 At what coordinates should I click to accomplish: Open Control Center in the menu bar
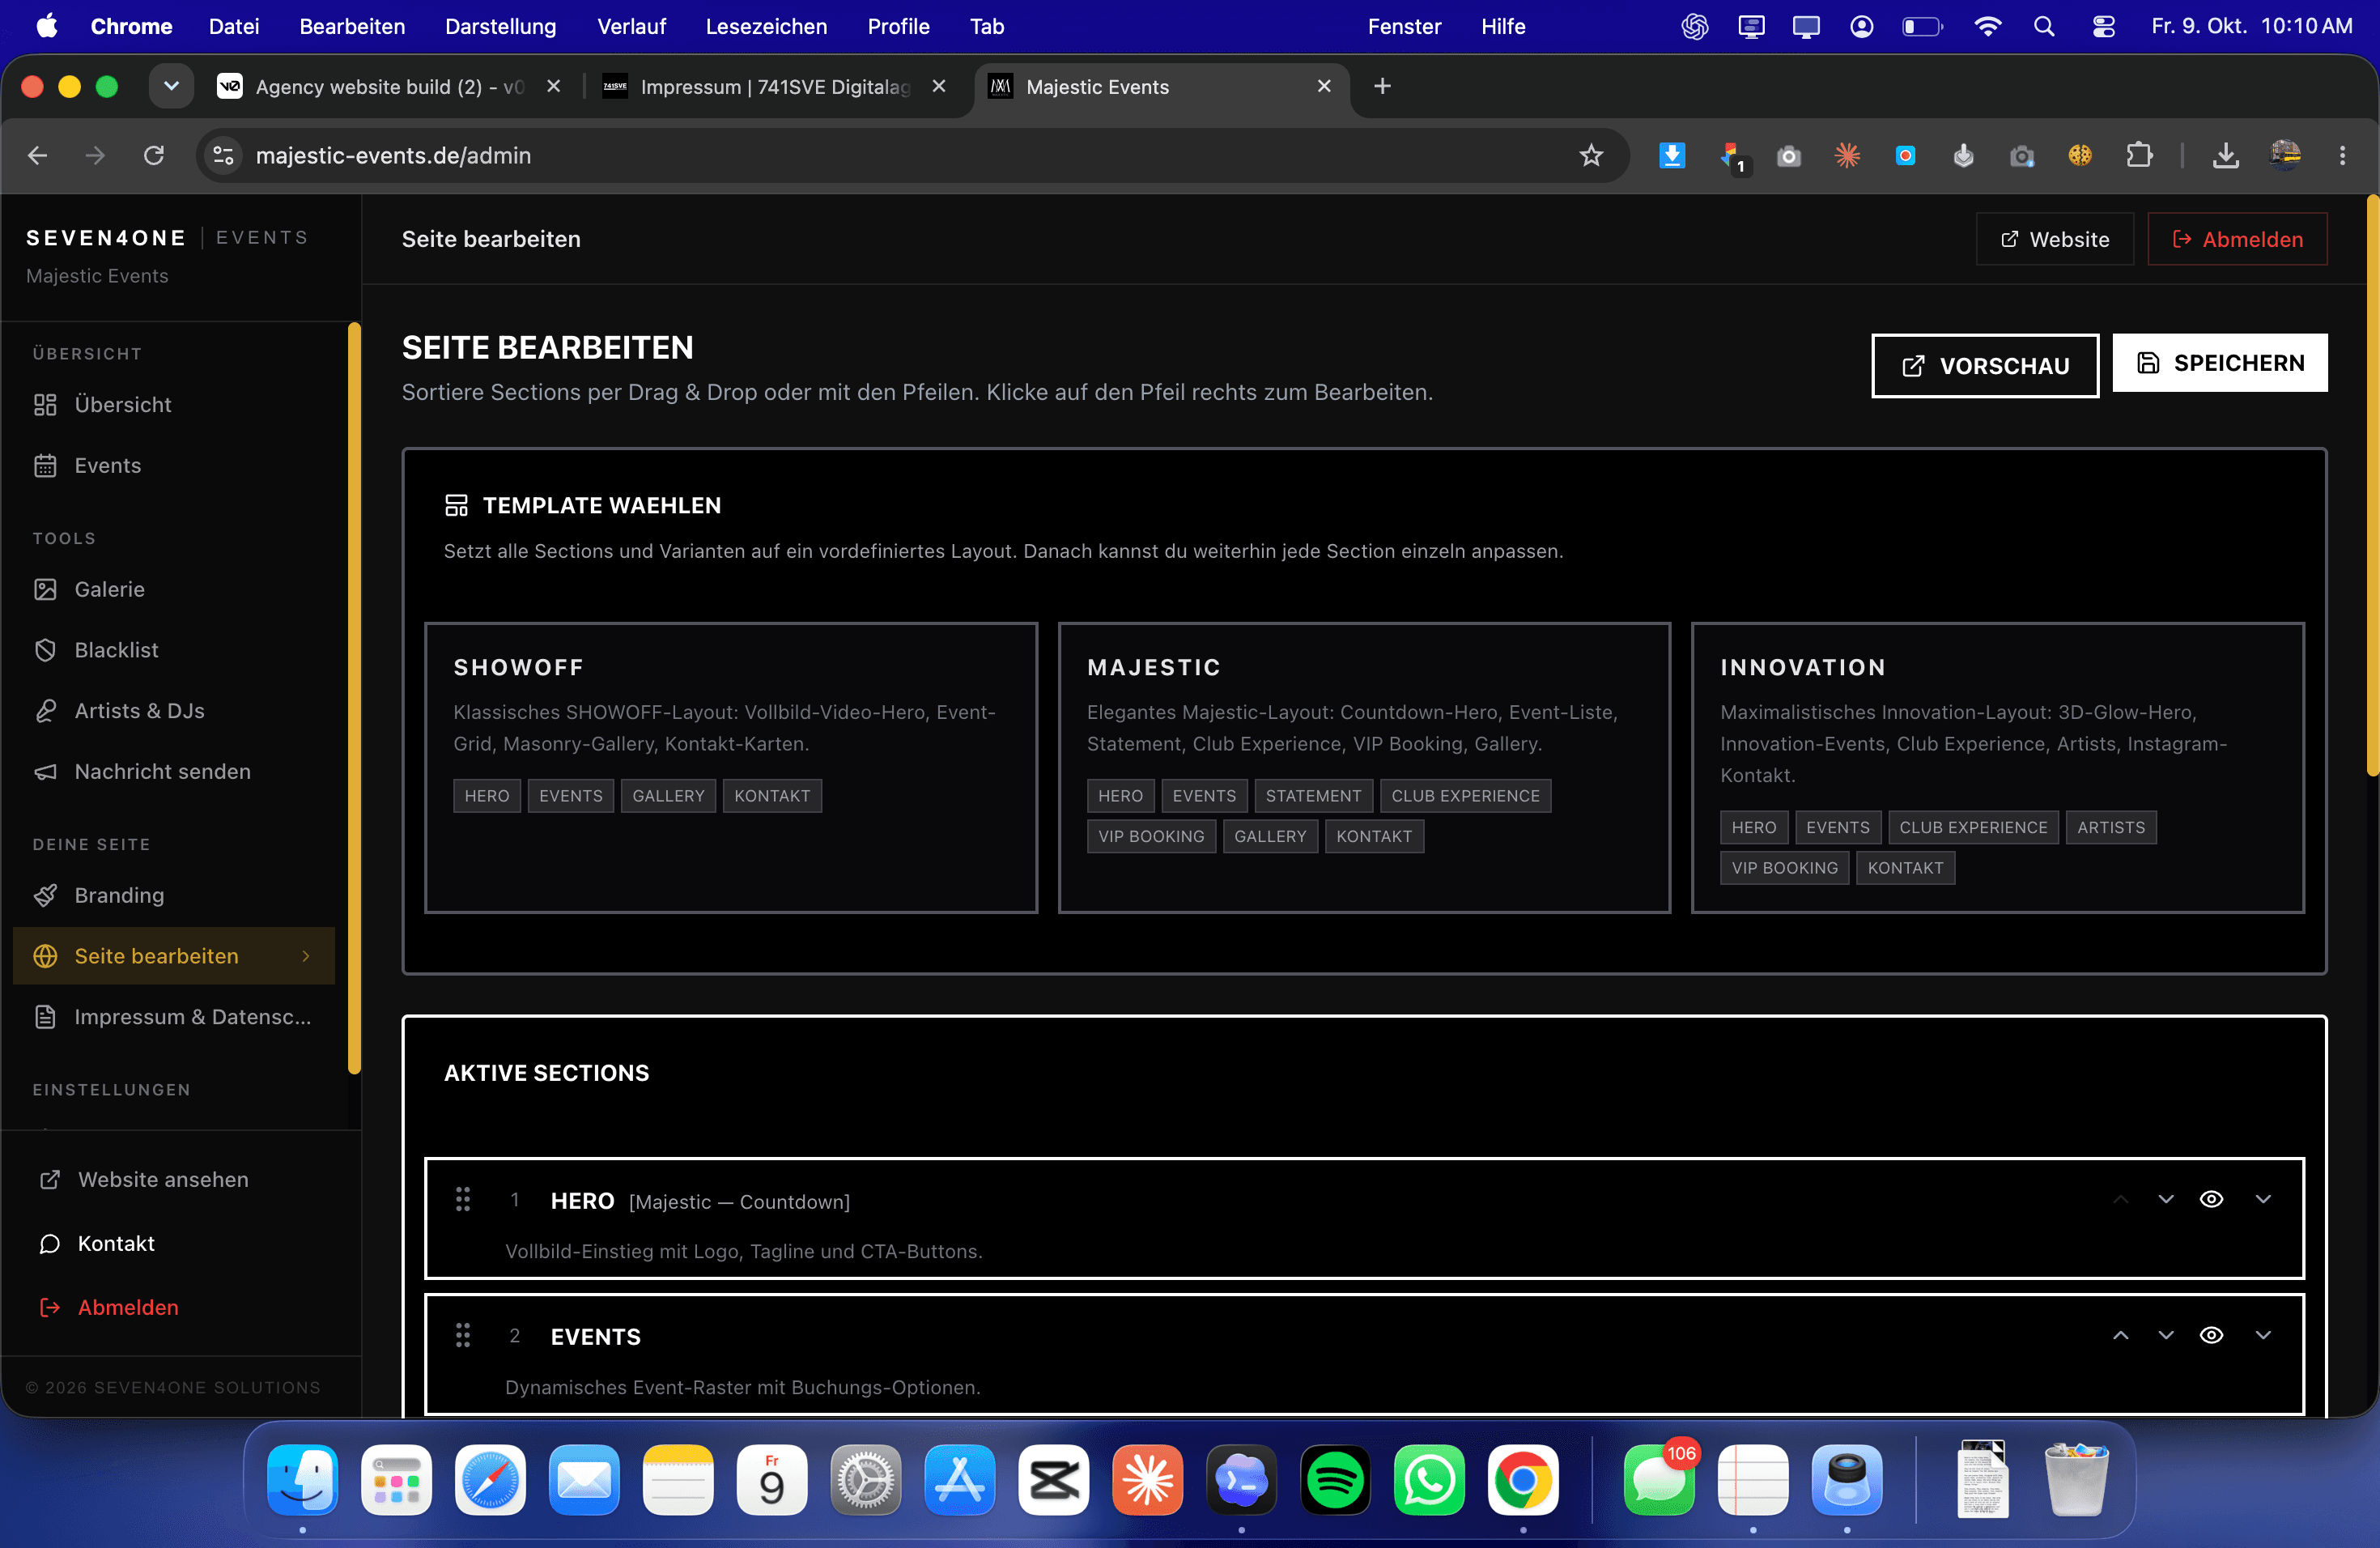pyautogui.click(x=2103, y=26)
